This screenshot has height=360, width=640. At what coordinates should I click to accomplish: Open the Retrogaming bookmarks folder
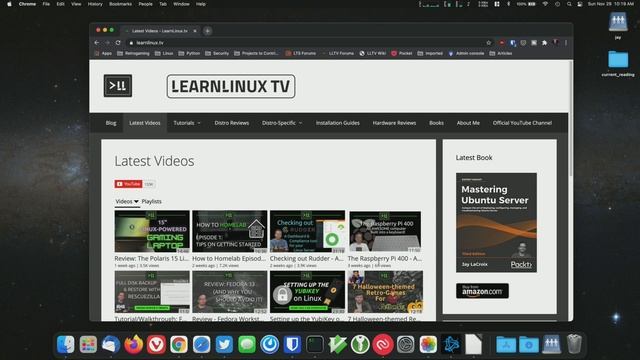pyautogui.click(x=133, y=53)
